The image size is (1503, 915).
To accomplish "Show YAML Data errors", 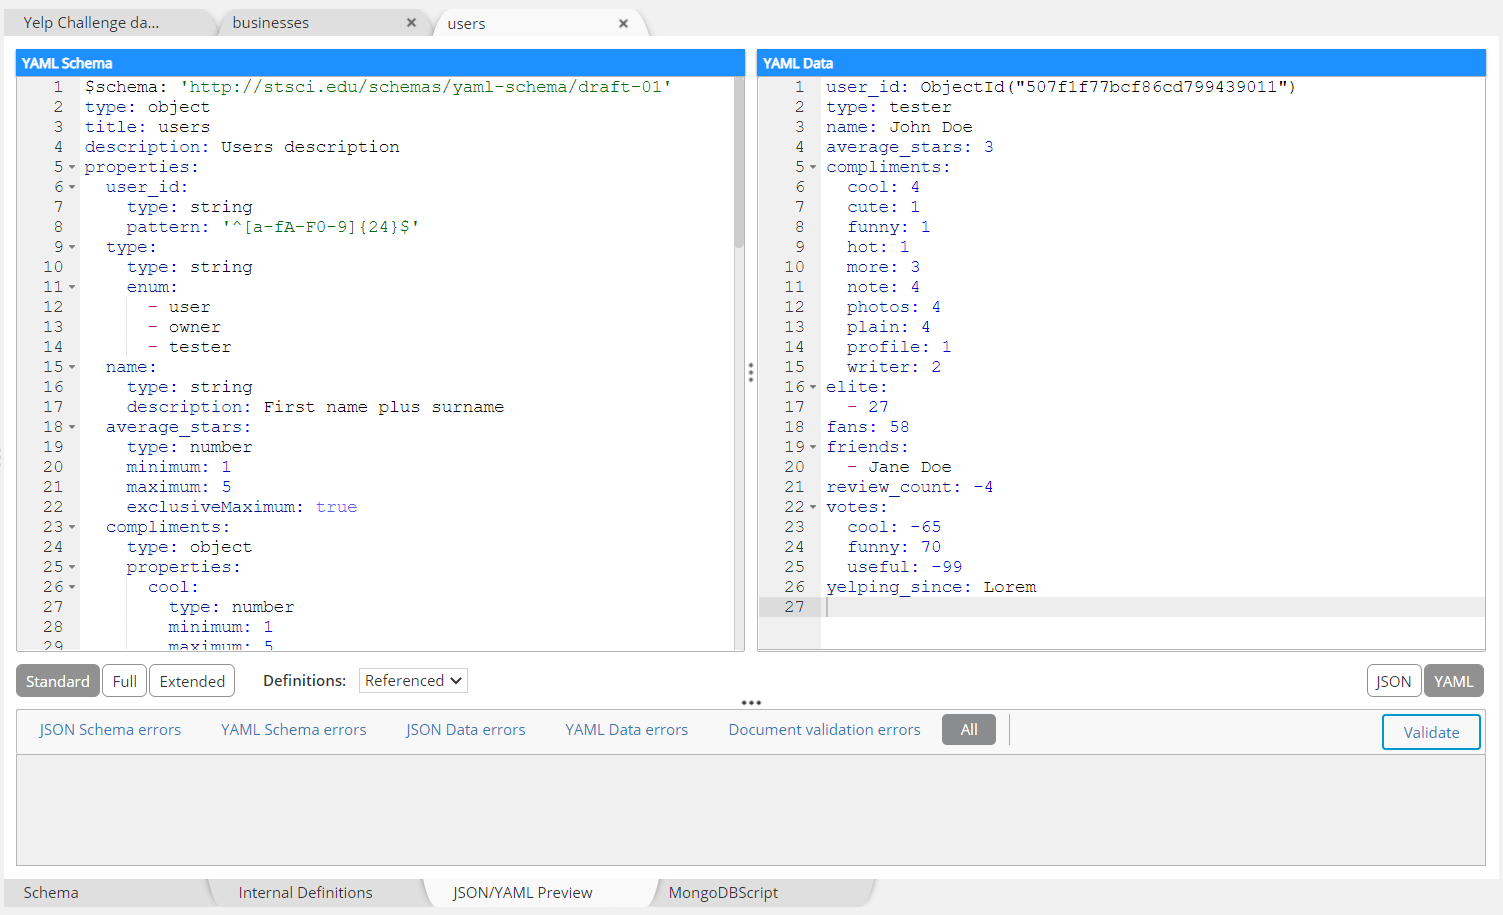I will (627, 730).
